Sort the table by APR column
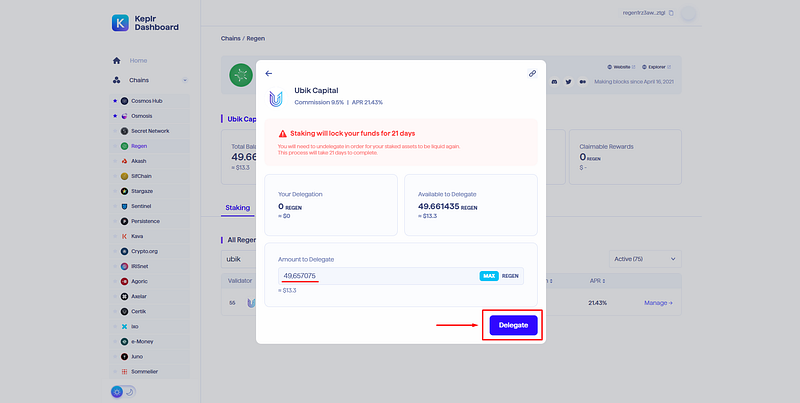The image size is (800, 403). tap(596, 281)
